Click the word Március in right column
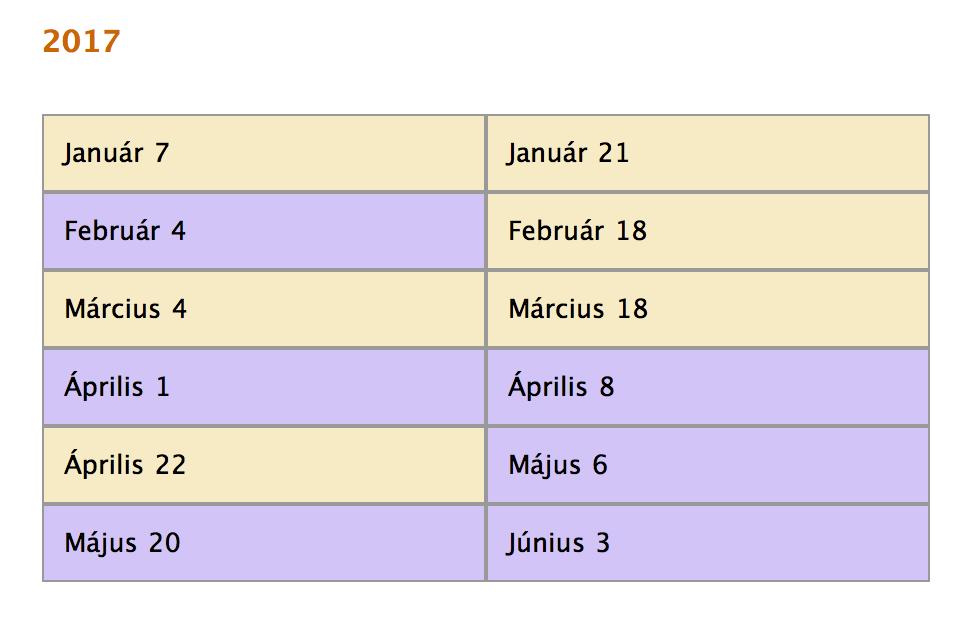The width and height of the screenshot is (972, 634). click(x=556, y=309)
